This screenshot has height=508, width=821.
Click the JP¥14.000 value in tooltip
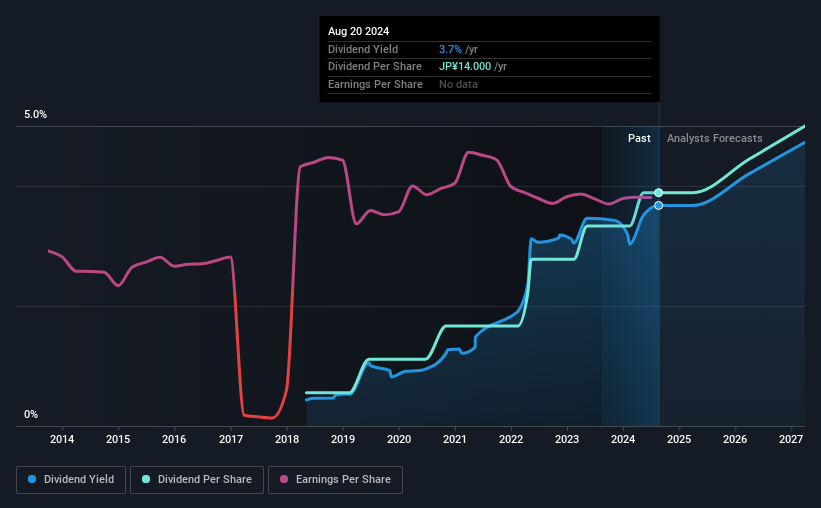[465, 67]
